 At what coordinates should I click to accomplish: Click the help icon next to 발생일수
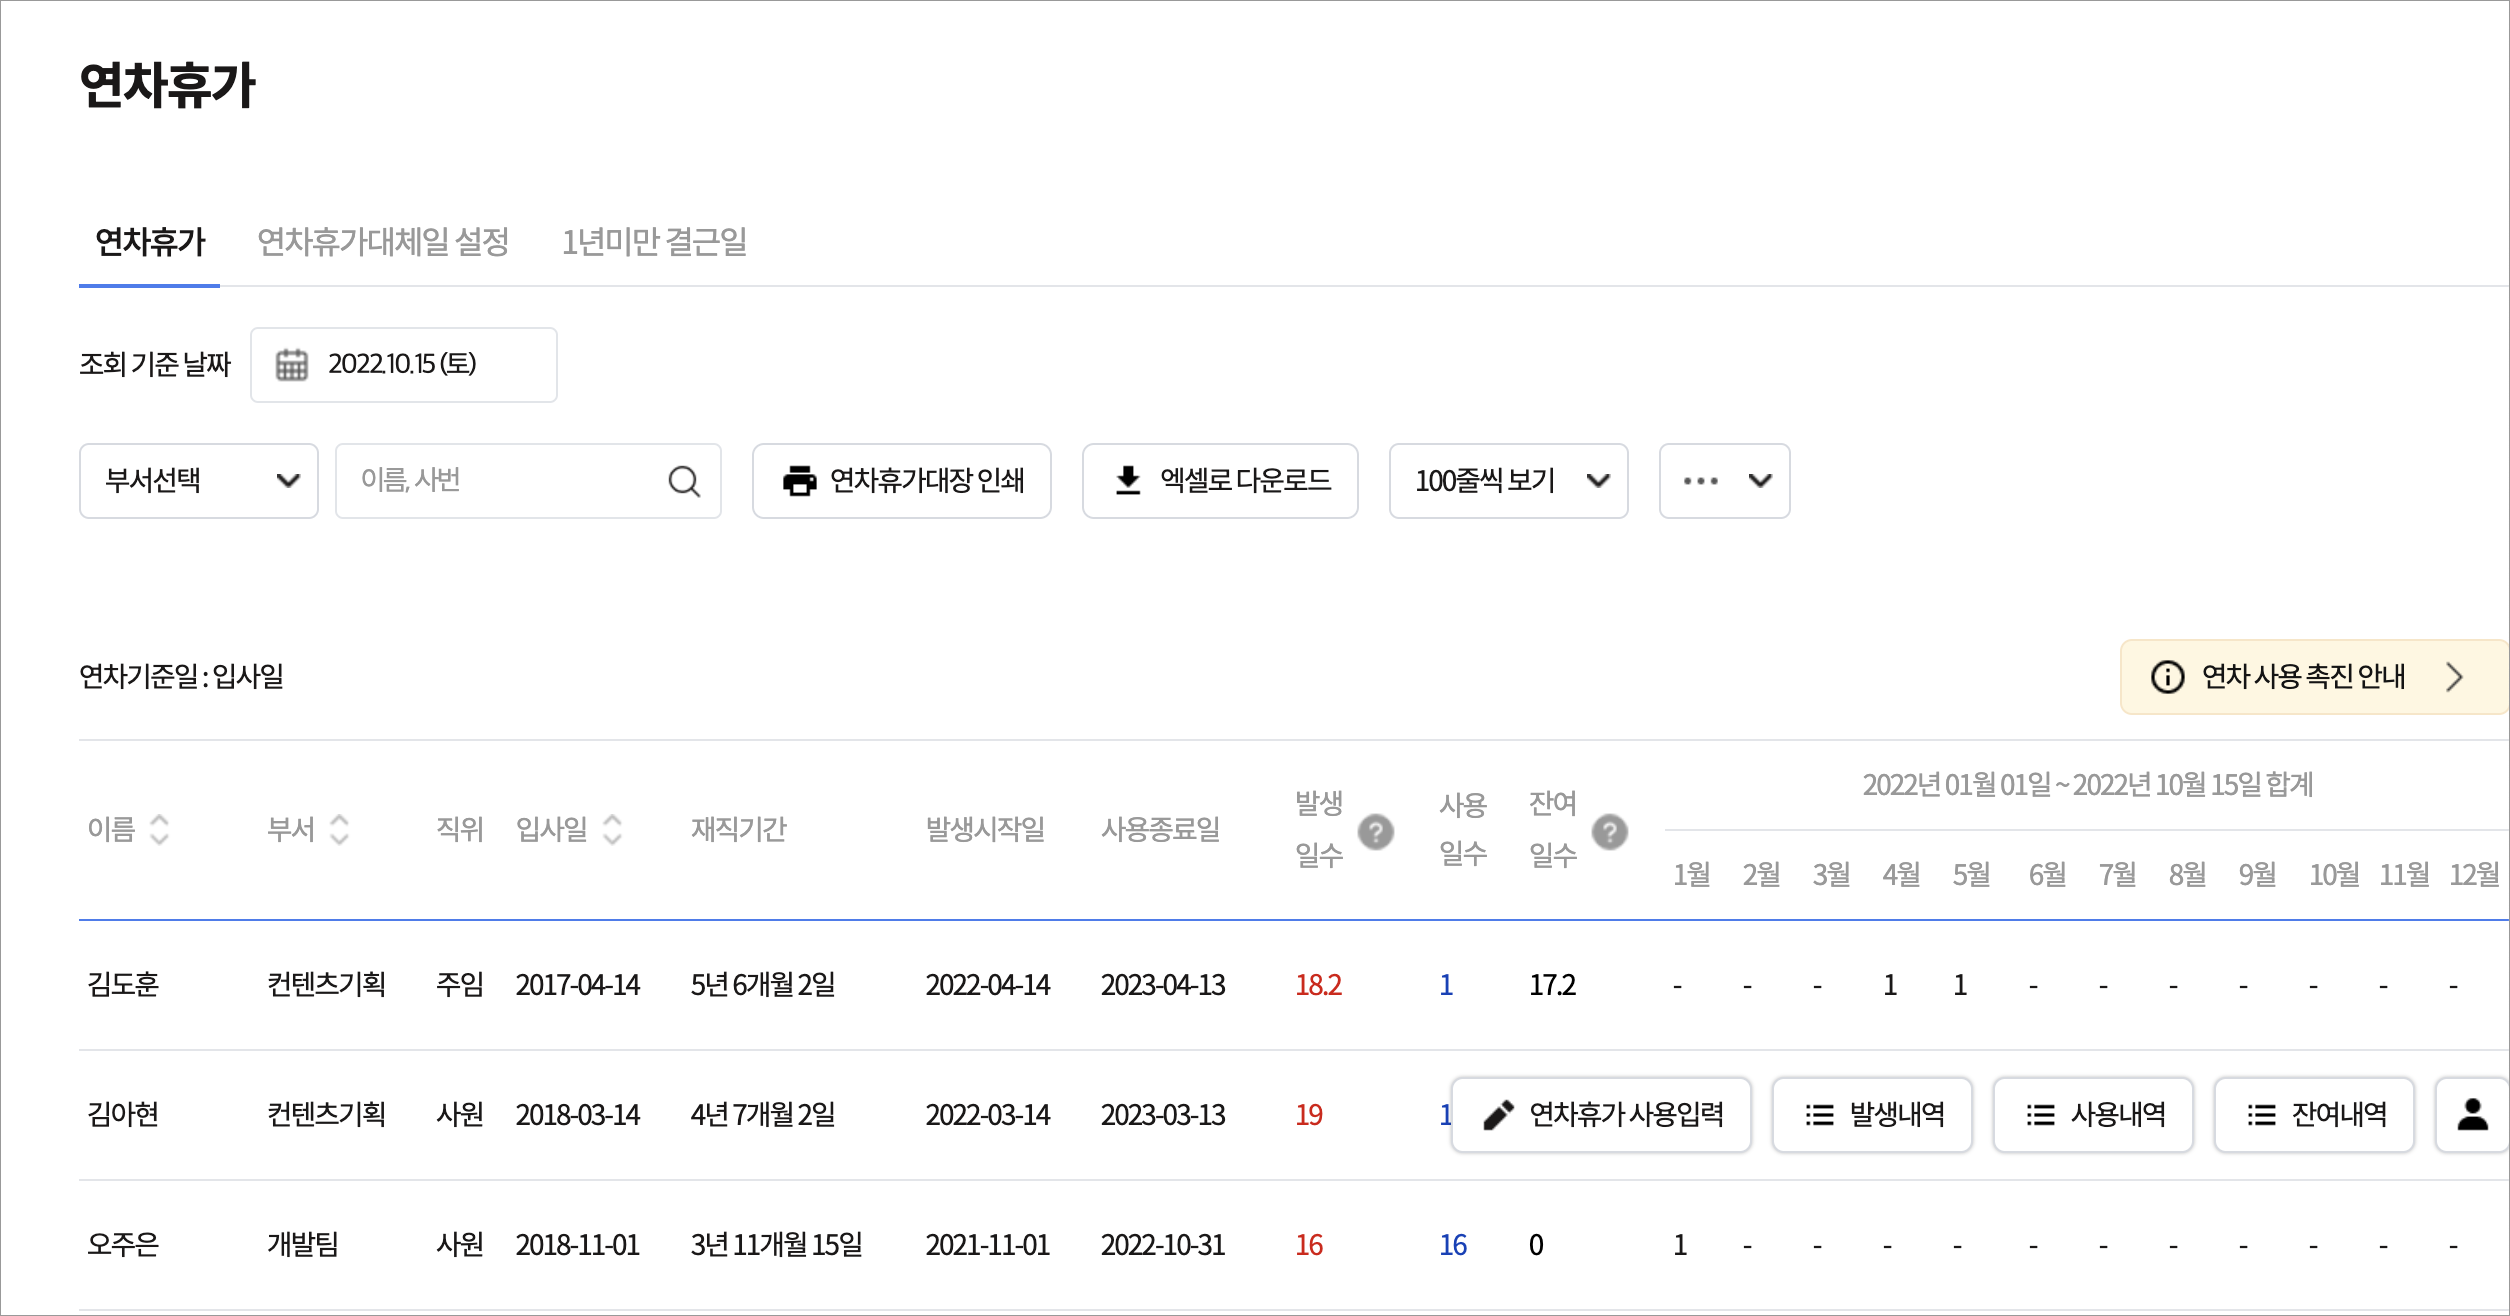click(1376, 831)
